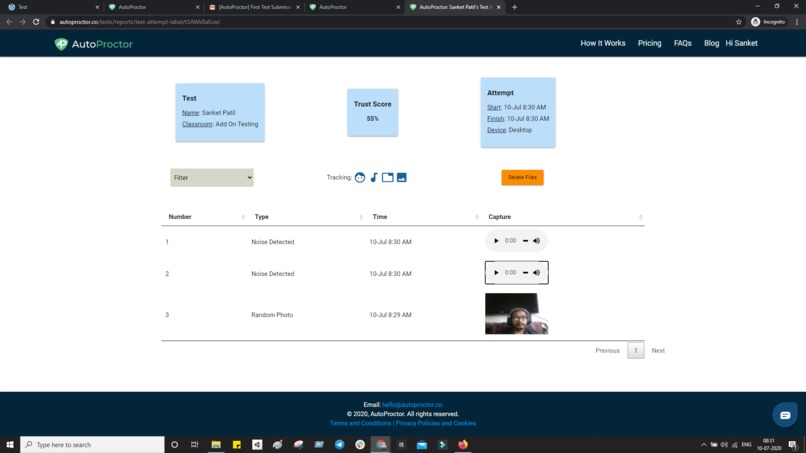Toggle audio tracking music note icon
Viewport: 806px width, 453px height.
374,177
